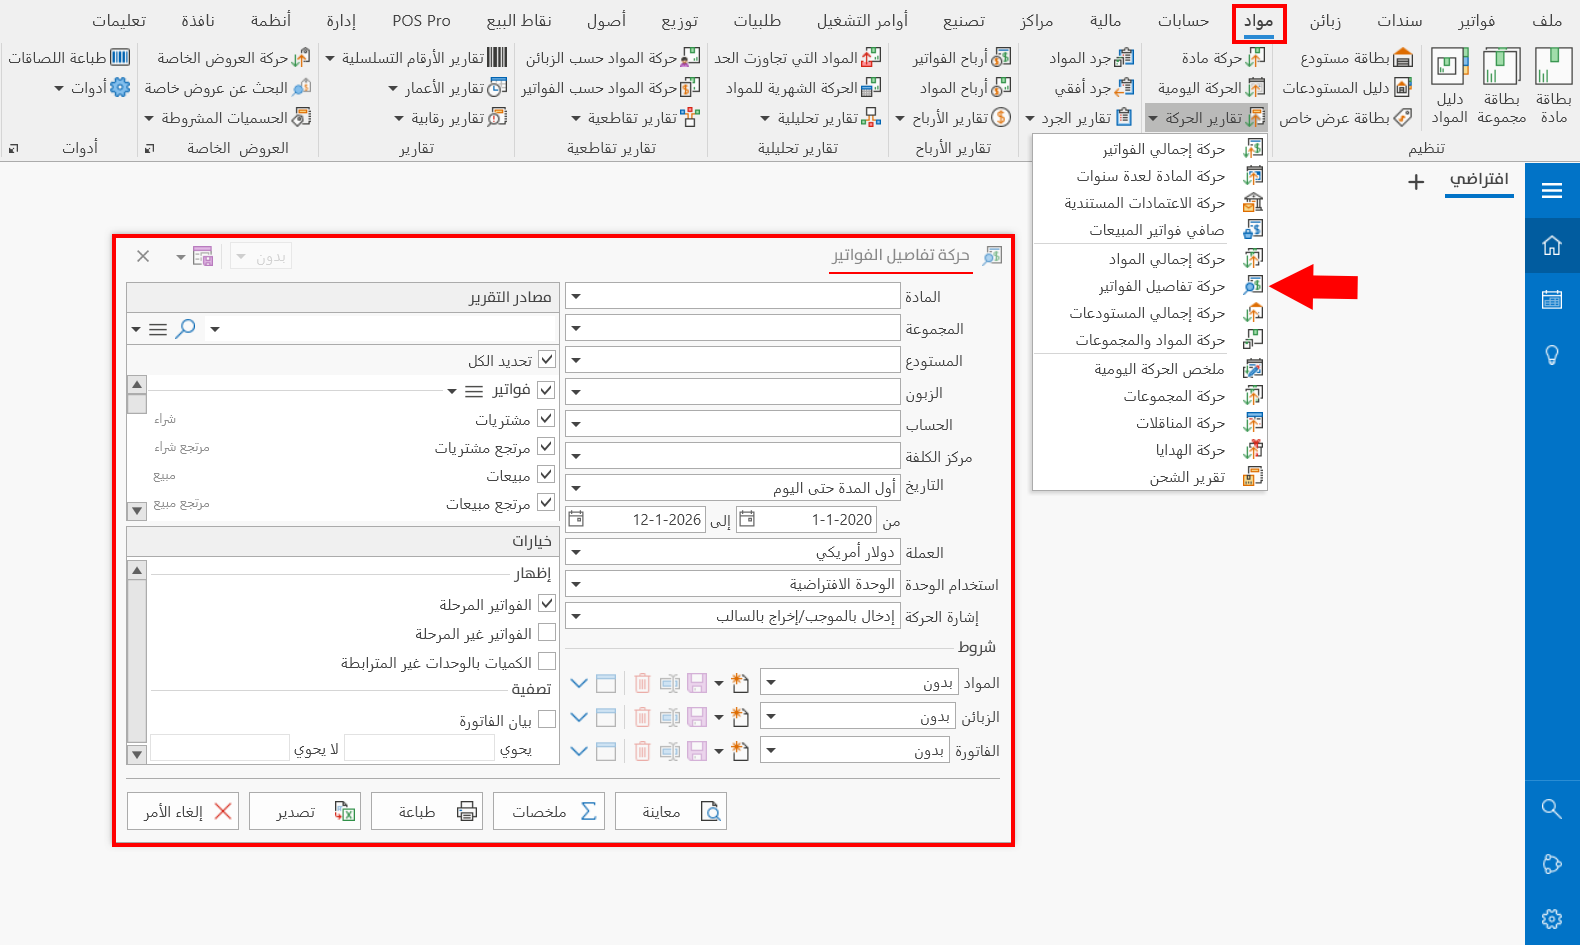The height and width of the screenshot is (945, 1580).
Task: Open الحركة اليومية report in the ribbon
Action: 1211,88
